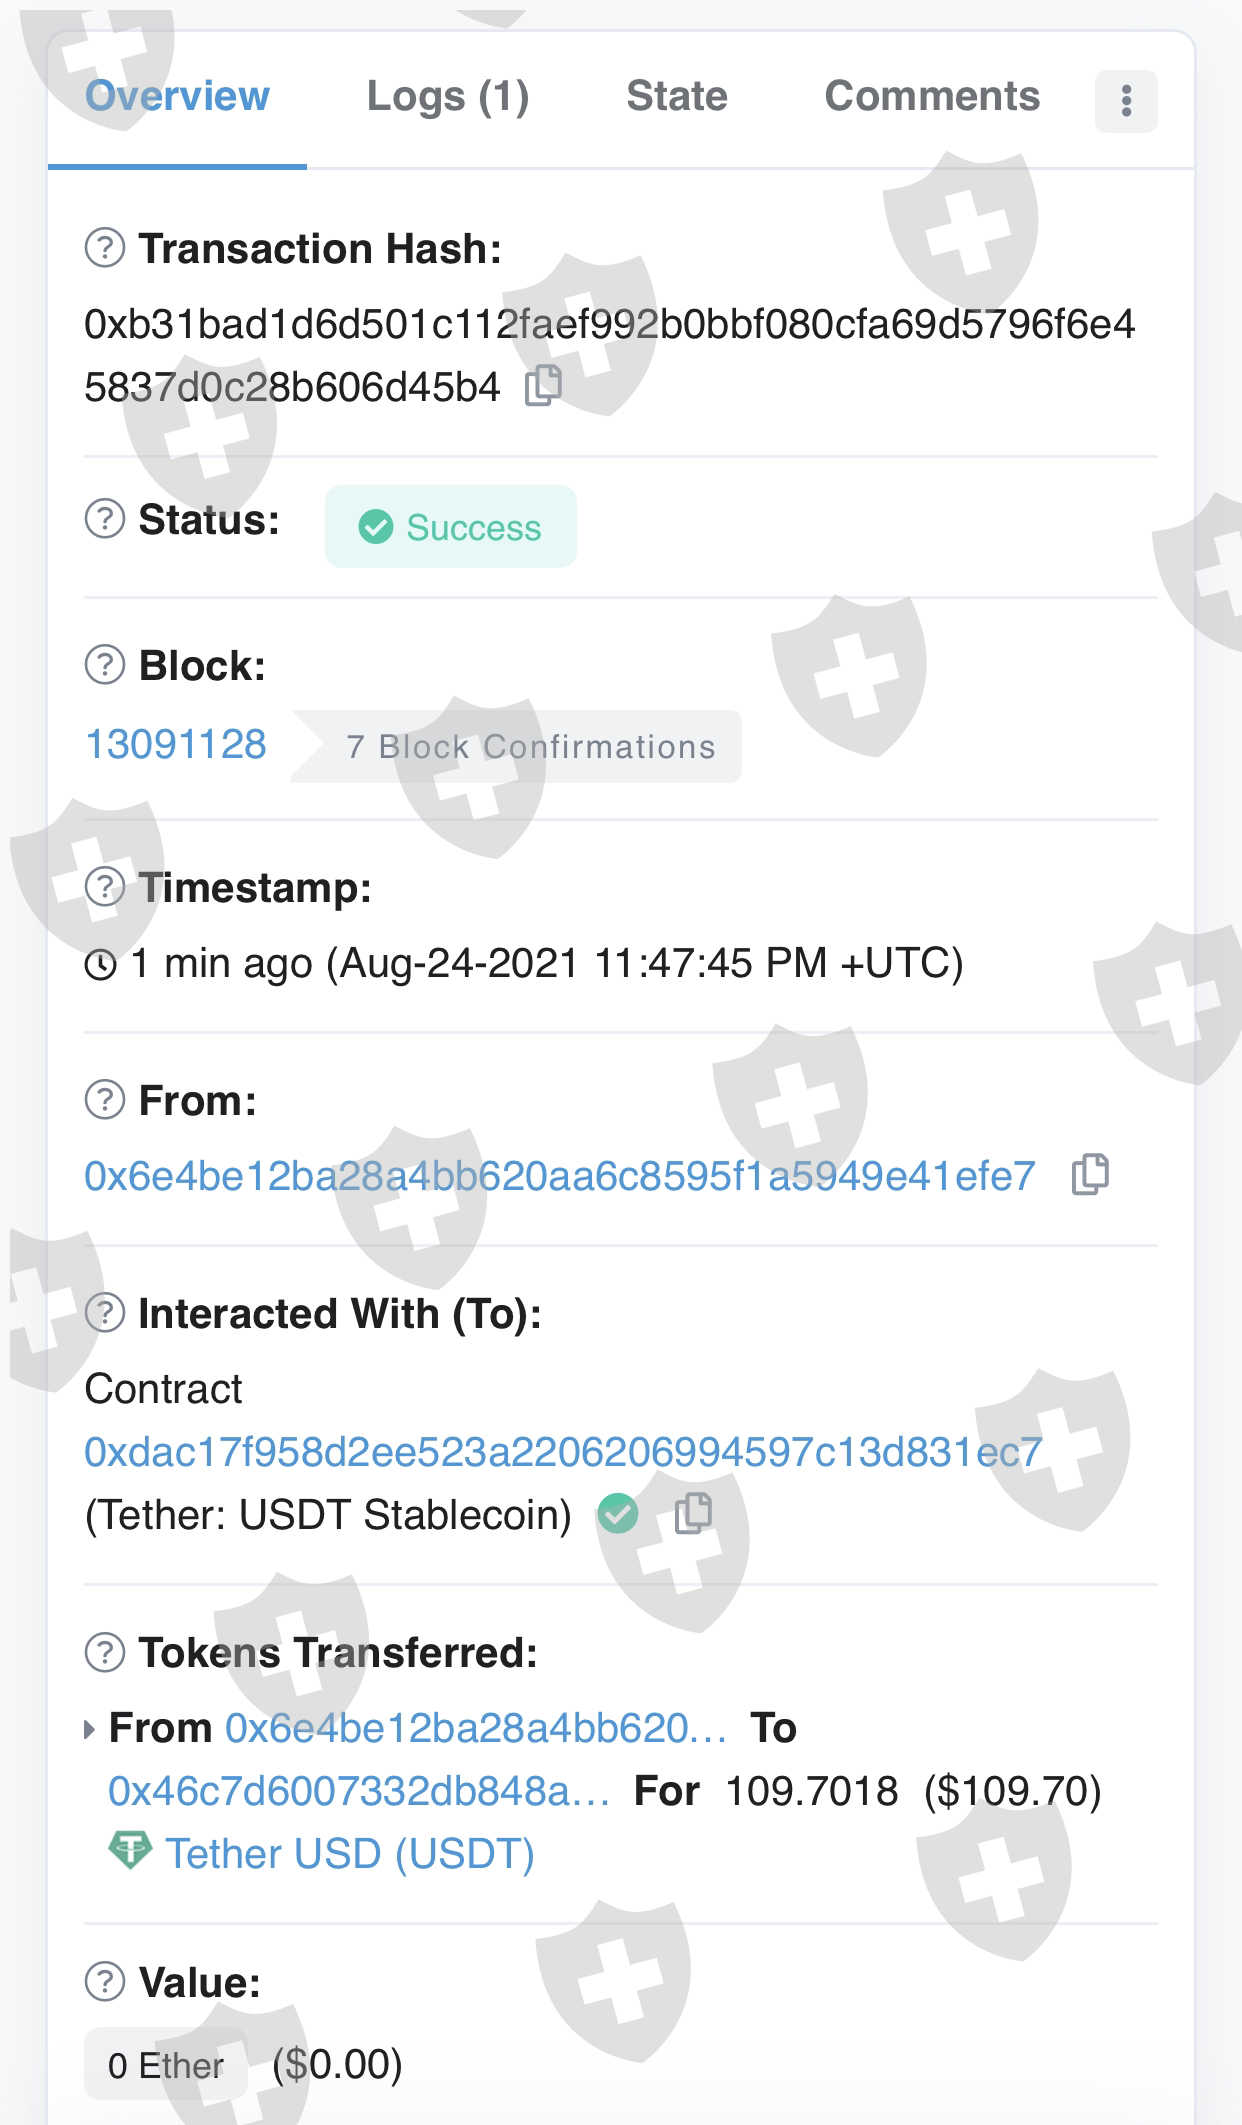This screenshot has width=1242, height=2125.
Task: Open block 13091128 link
Action: (176, 745)
